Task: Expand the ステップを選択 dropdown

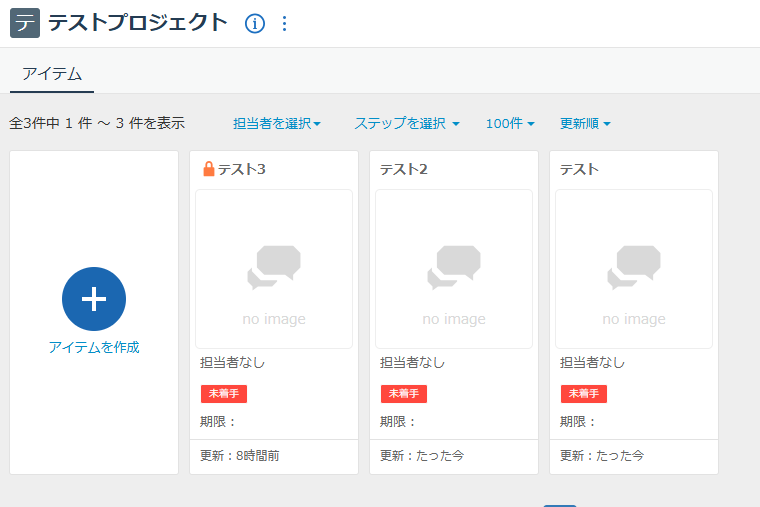Action: (x=406, y=124)
